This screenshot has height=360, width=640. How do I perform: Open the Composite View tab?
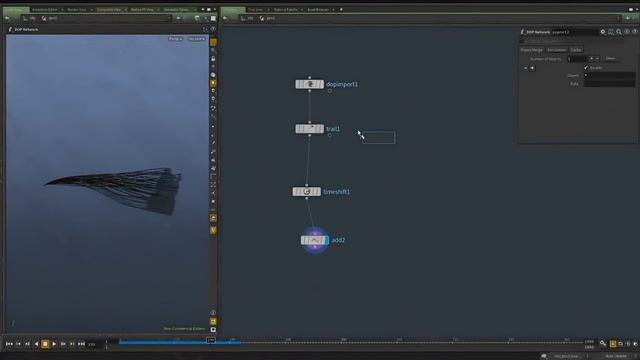tap(109, 9)
